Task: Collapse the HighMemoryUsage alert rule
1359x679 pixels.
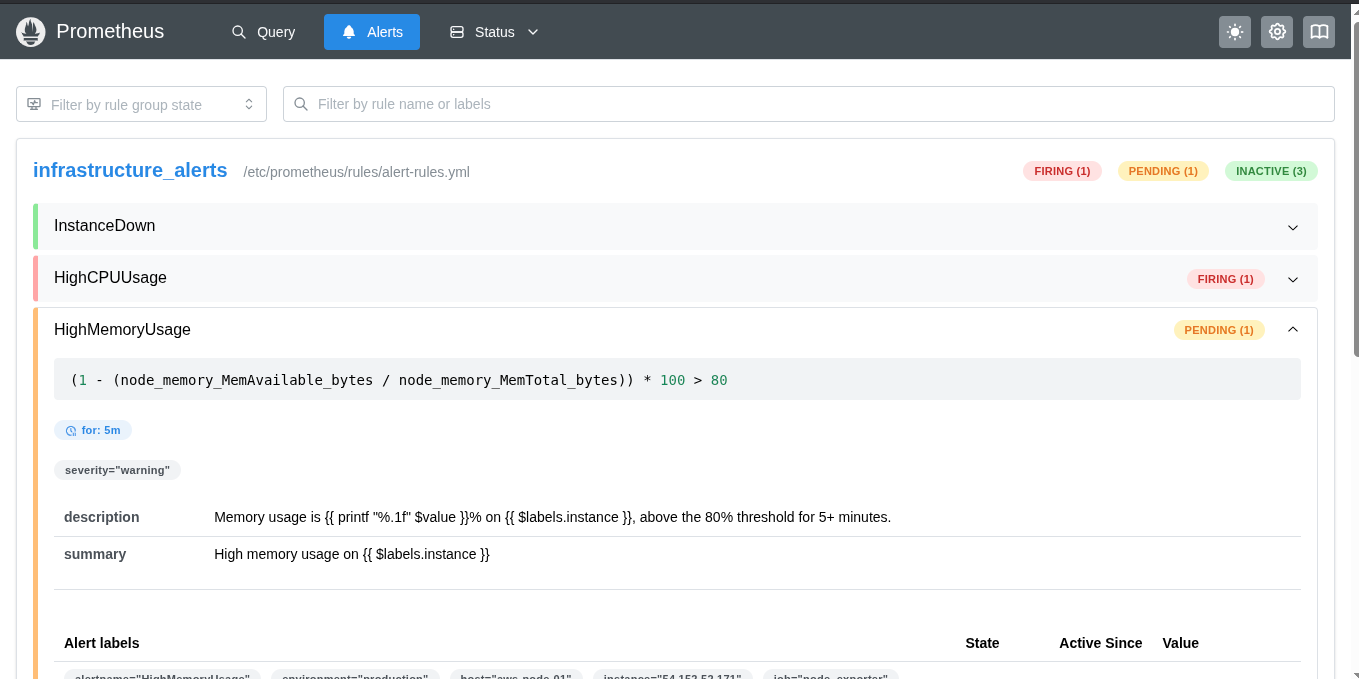Action: (1292, 328)
